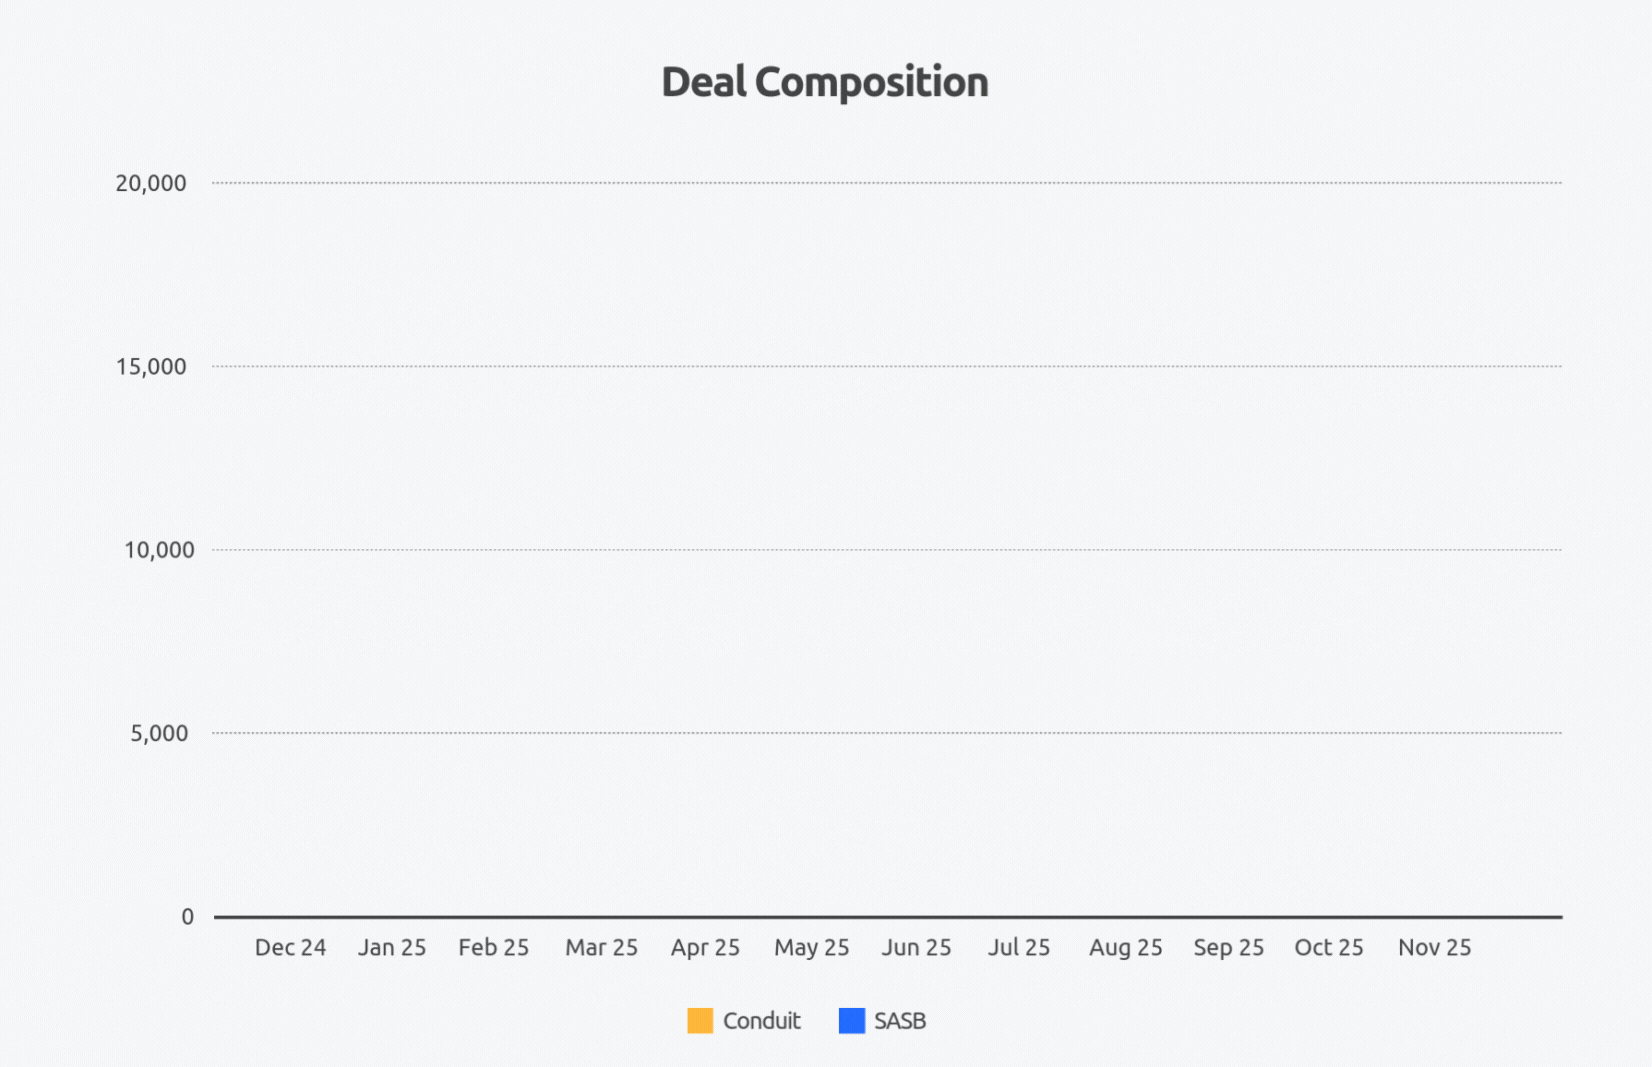Click the blue SASB legend swatch
The image size is (1652, 1067).
click(852, 1021)
